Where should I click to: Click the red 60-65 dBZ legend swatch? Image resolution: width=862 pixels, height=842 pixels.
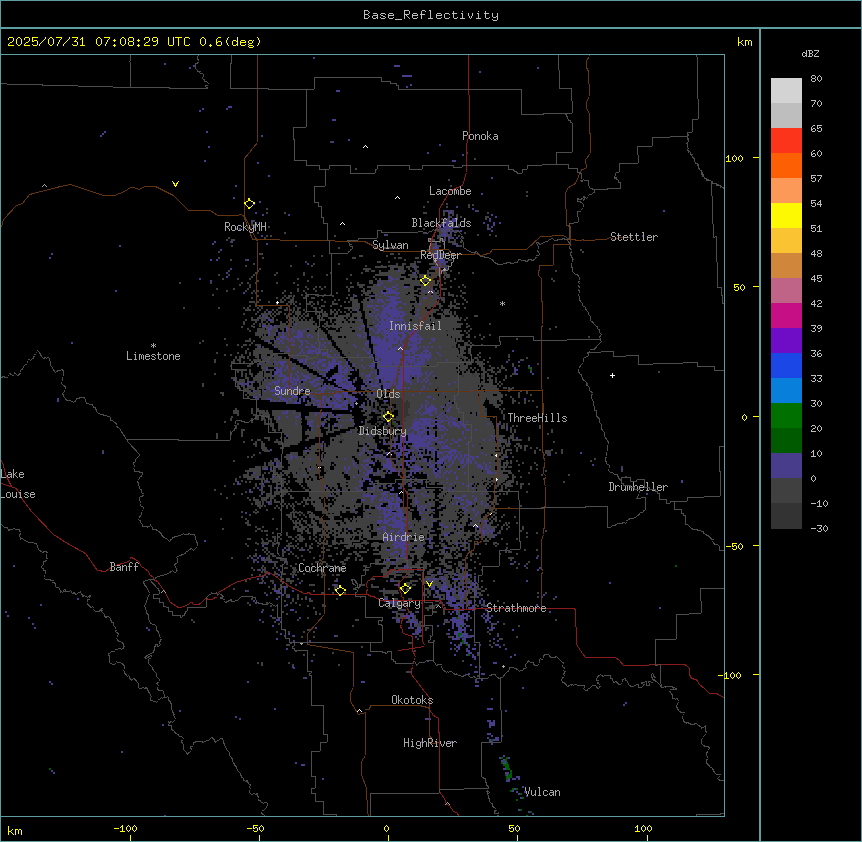[x=786, y=140]
